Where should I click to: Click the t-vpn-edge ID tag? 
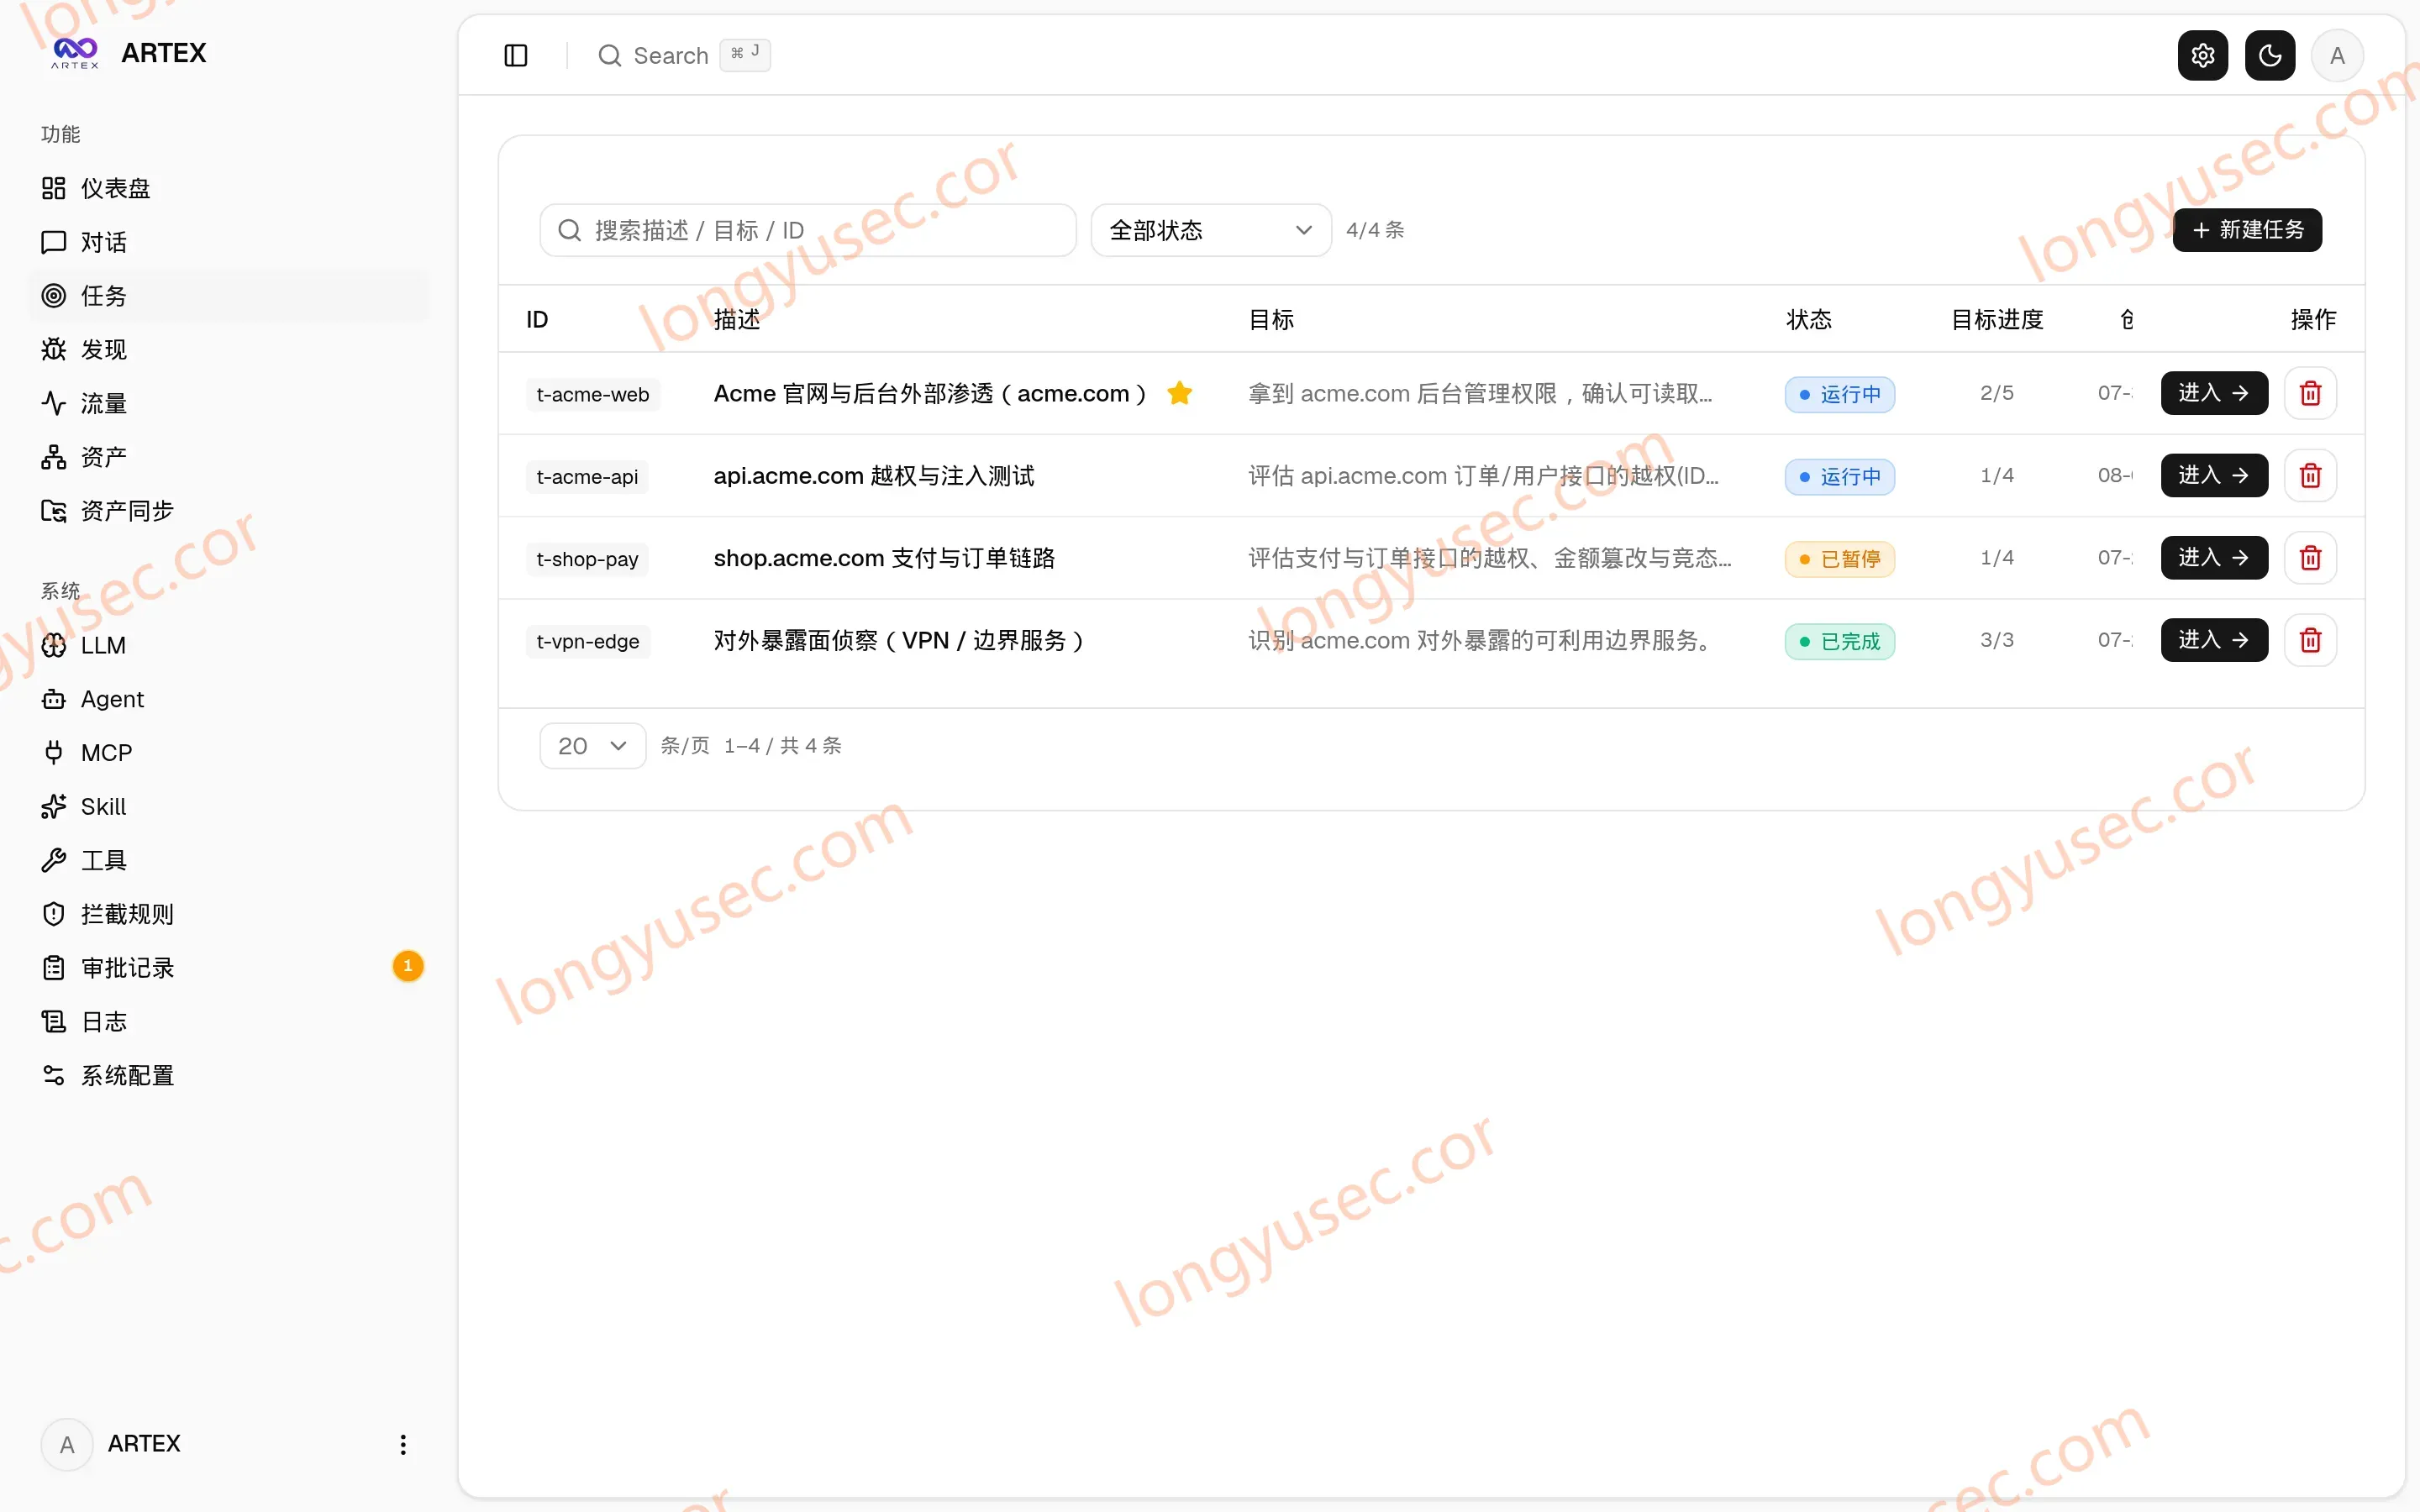(588, 641)
